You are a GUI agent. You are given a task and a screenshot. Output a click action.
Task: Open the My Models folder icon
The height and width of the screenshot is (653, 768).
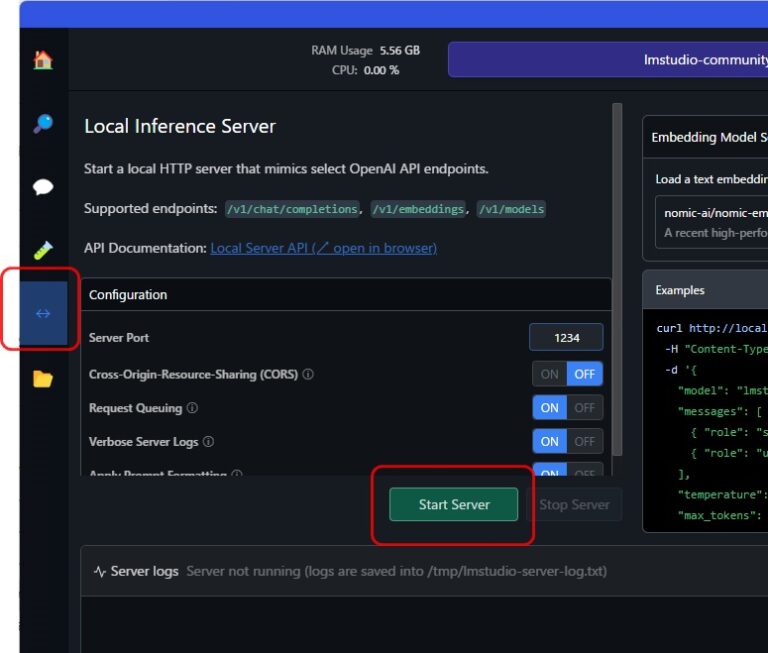coord(43,379)
